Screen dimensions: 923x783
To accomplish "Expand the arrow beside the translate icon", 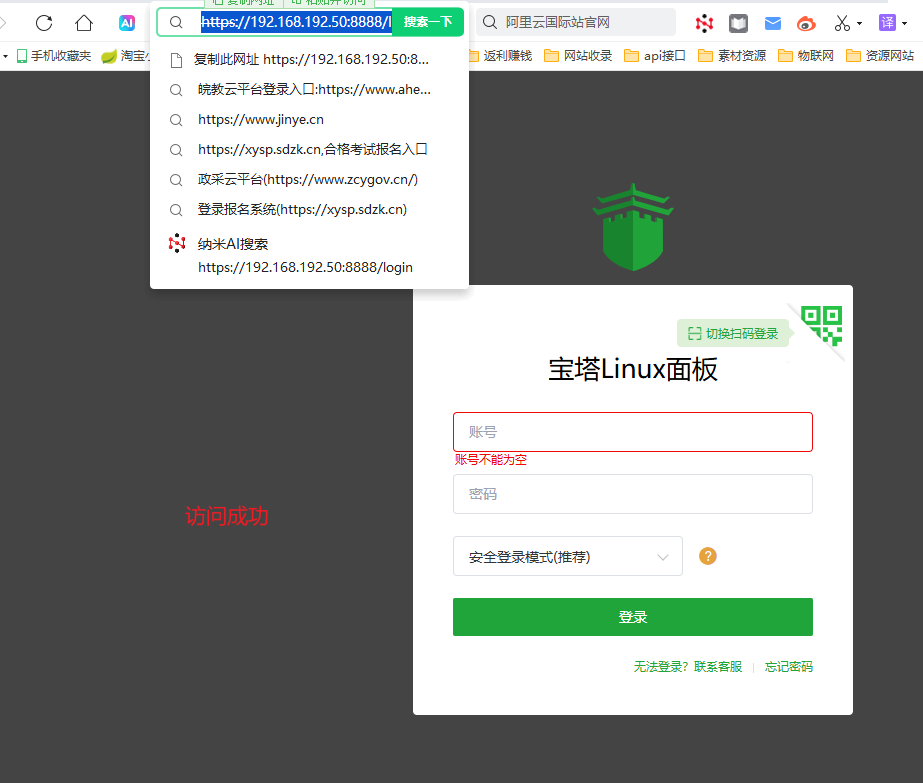I will point(904,24).
